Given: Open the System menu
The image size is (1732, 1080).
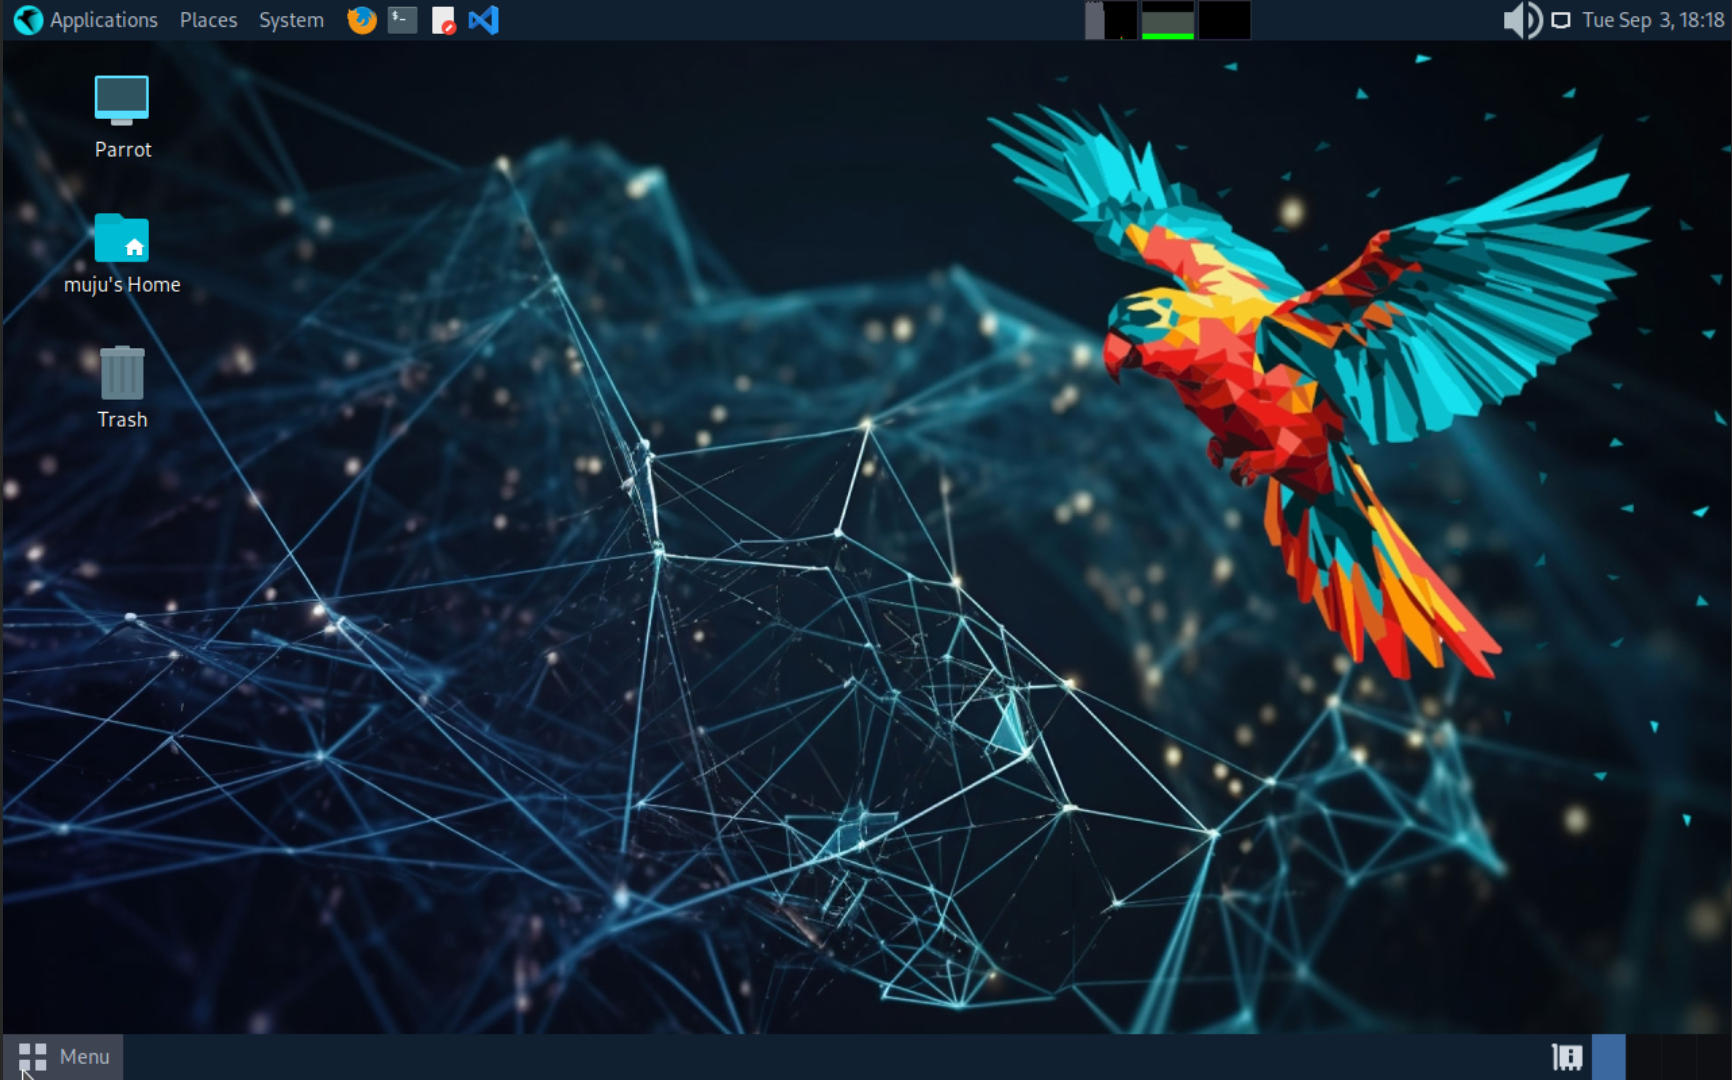Looking at the screenshot, I should tap(291, 20).
